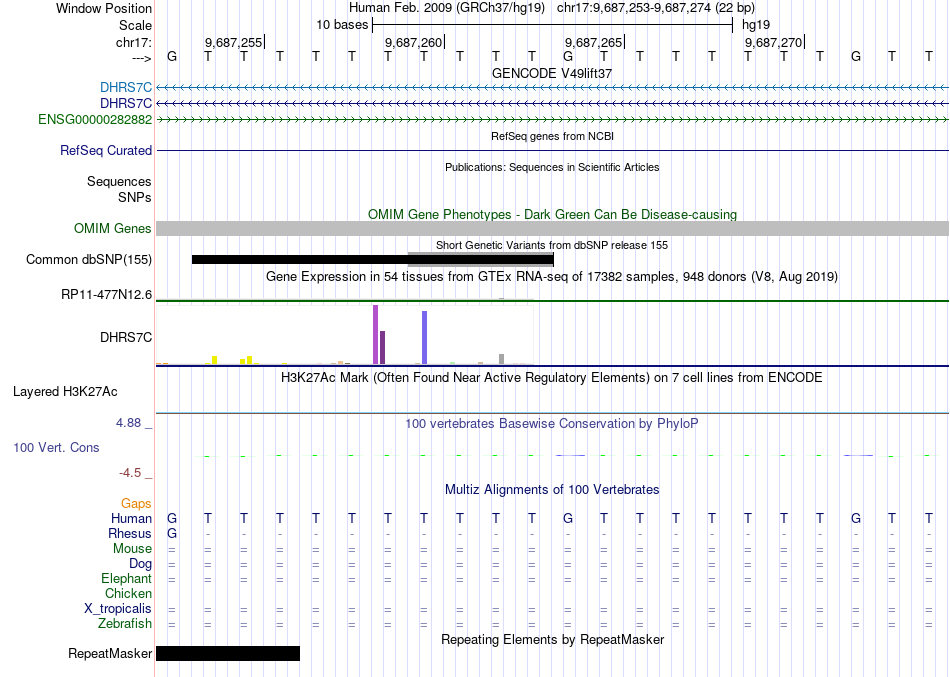Select the Elephant species row label
The width and height of the screenshot is (950, 677).
(x=127, y=578)
